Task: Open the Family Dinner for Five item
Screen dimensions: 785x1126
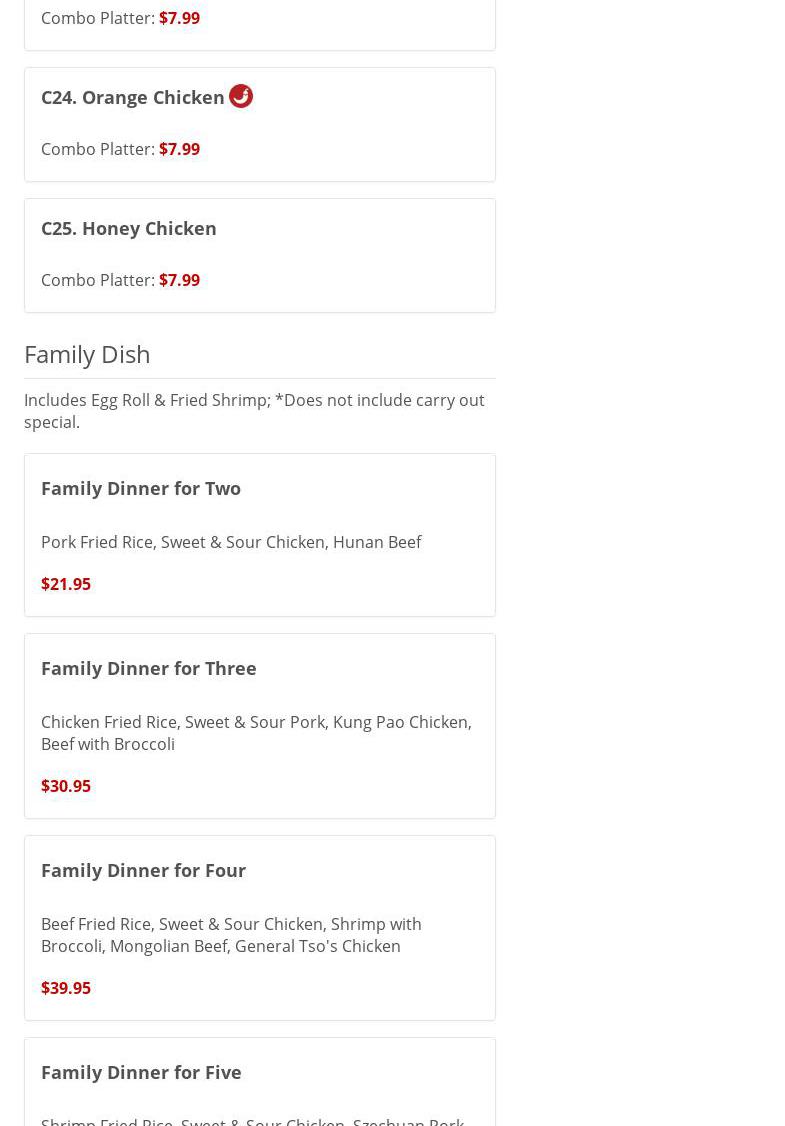Action: click(x=141, y=1072)
